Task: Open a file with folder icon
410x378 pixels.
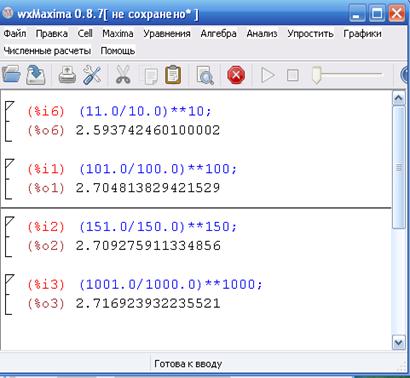Action: click(11, 74)
